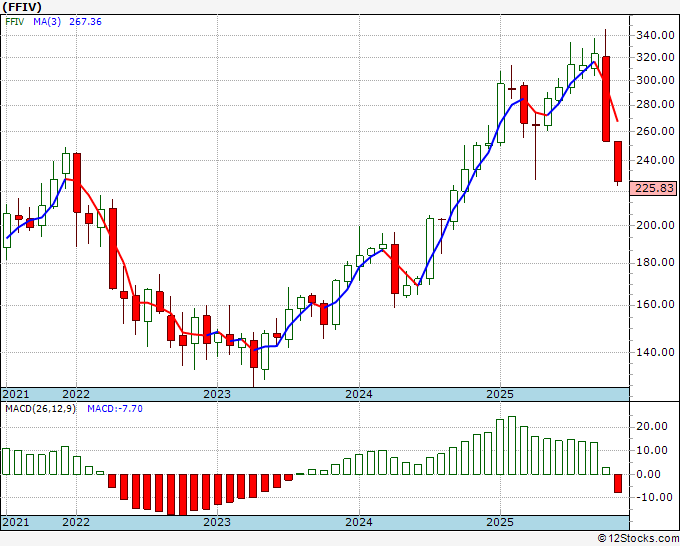Click the 180.00 price axis label
The width and height of the screenshot is (680, 546).
655,262
